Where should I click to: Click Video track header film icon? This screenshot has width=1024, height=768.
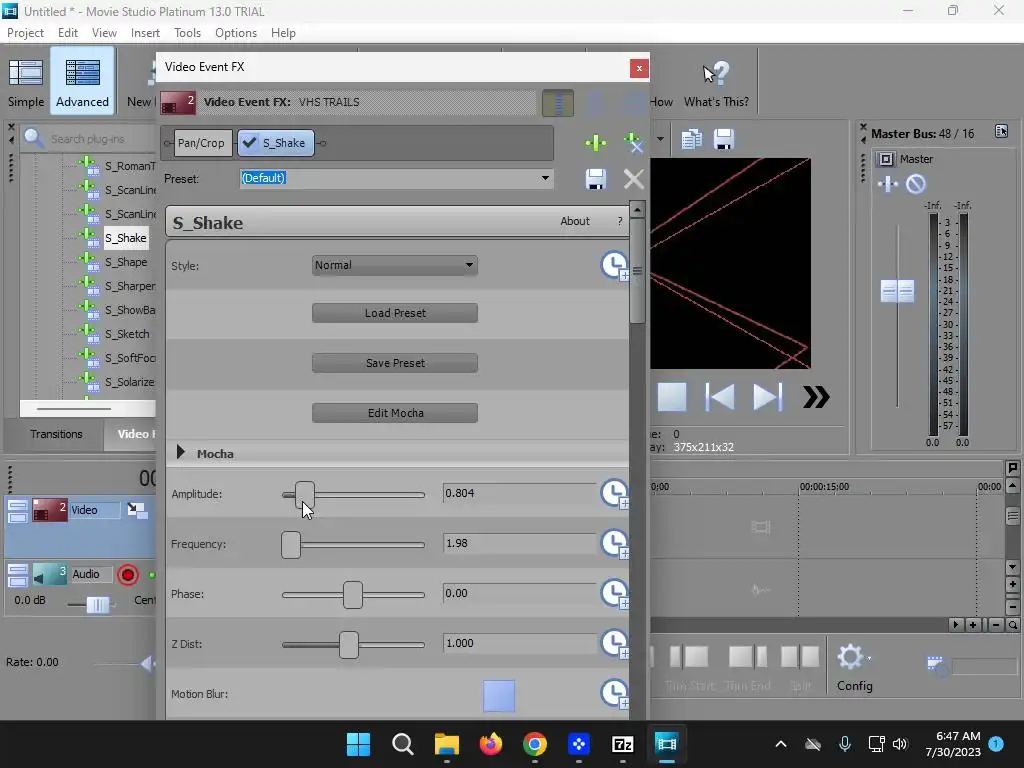[50, 510]
